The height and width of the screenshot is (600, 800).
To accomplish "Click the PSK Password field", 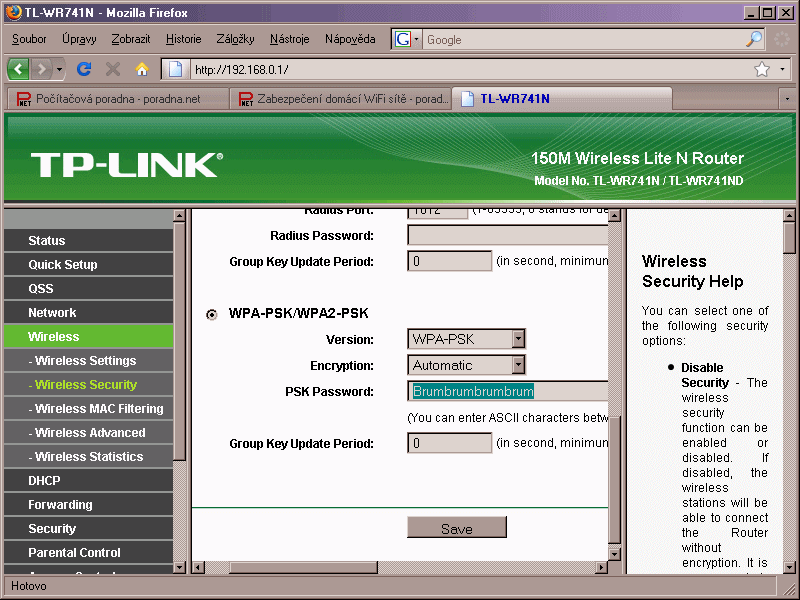I will click(x=508, y=391).
